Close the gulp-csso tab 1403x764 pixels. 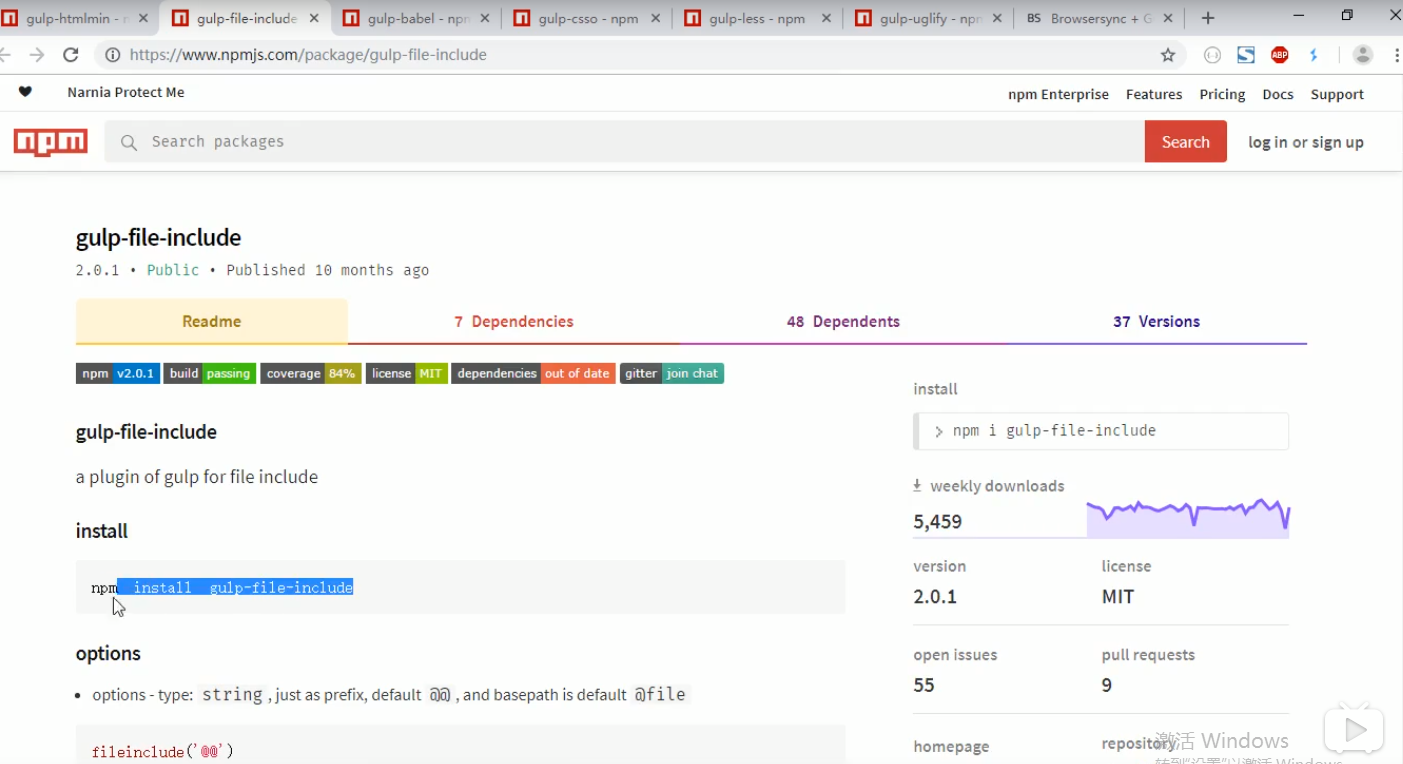coord(655,18)
